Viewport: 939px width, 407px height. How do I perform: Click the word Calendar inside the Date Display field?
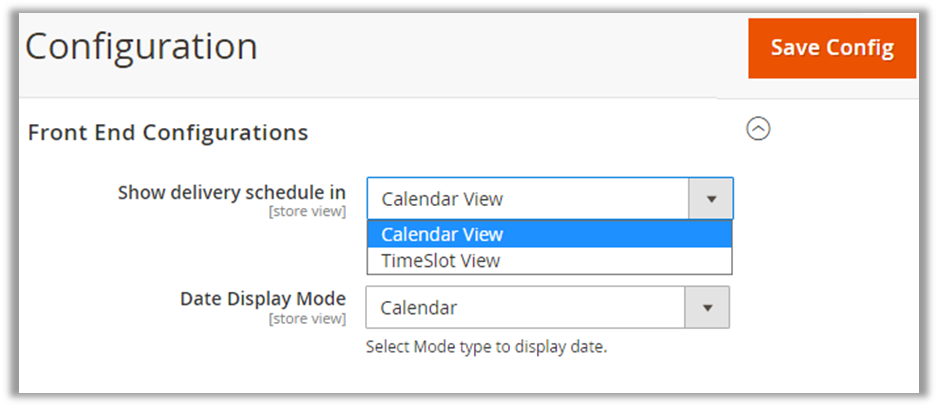click(x=419, y=308)
